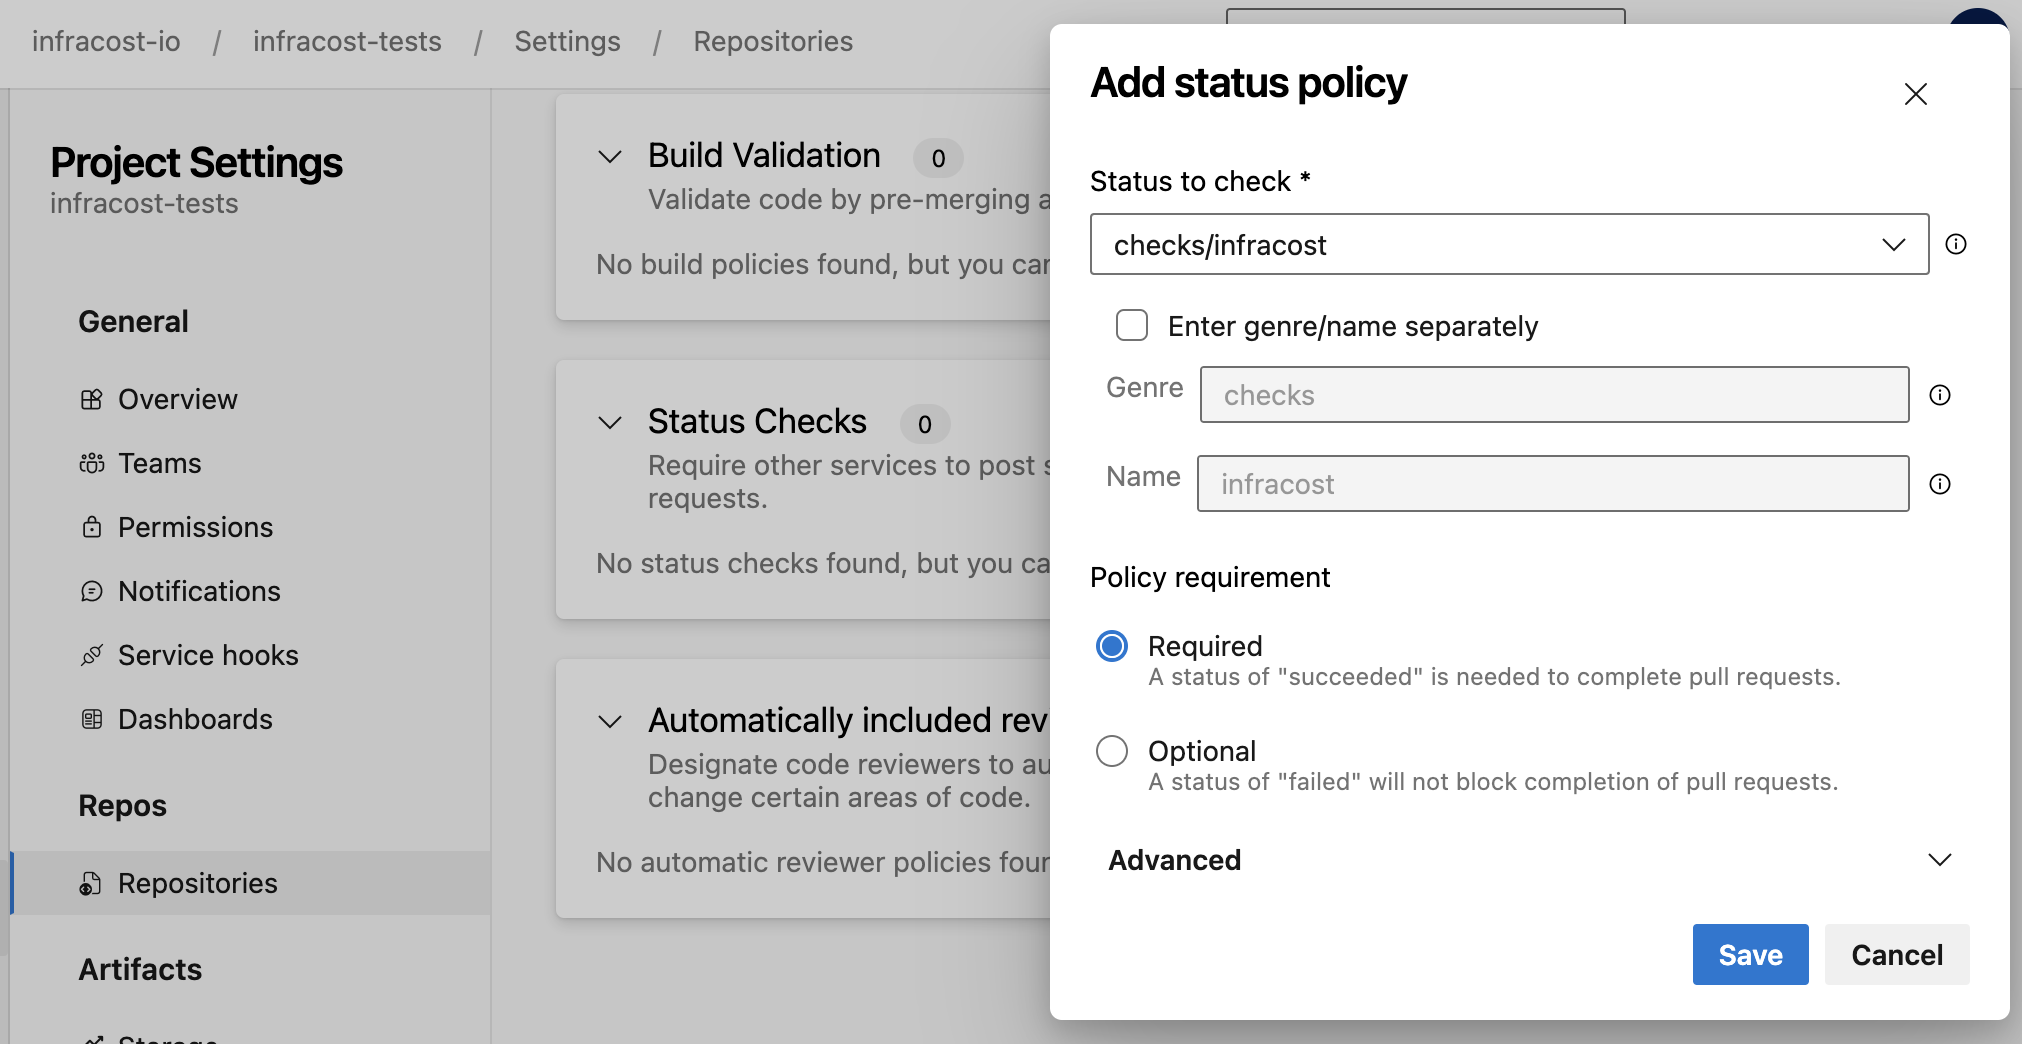Click the info icon next to the Name field
This screenshot has width=2022, height=1044.
point(1940,483)
